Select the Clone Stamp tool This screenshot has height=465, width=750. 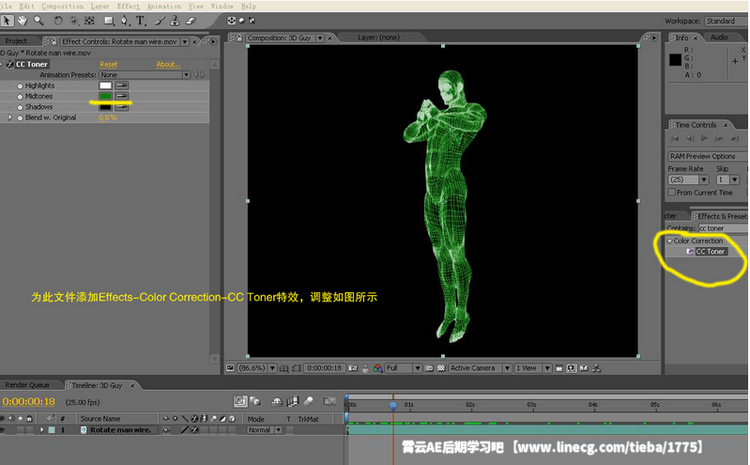175,21
